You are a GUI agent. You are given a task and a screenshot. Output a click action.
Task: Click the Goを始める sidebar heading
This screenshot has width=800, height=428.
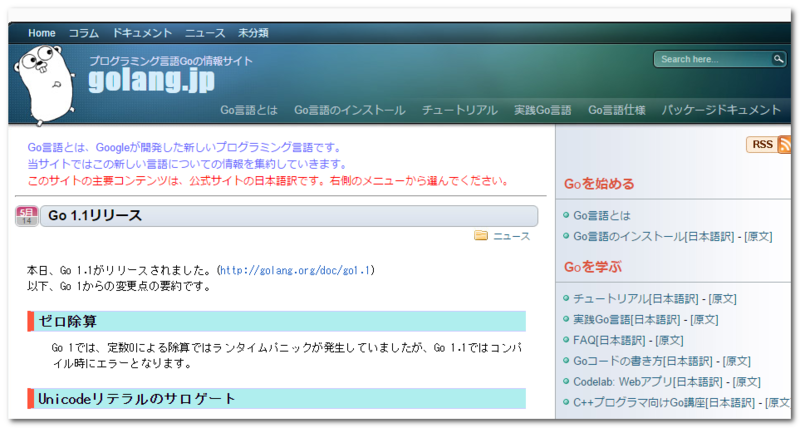(599, 184)
